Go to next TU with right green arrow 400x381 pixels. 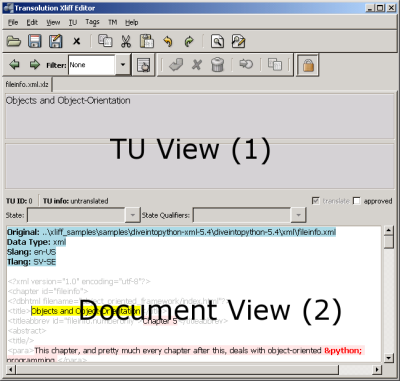[35, 64]
